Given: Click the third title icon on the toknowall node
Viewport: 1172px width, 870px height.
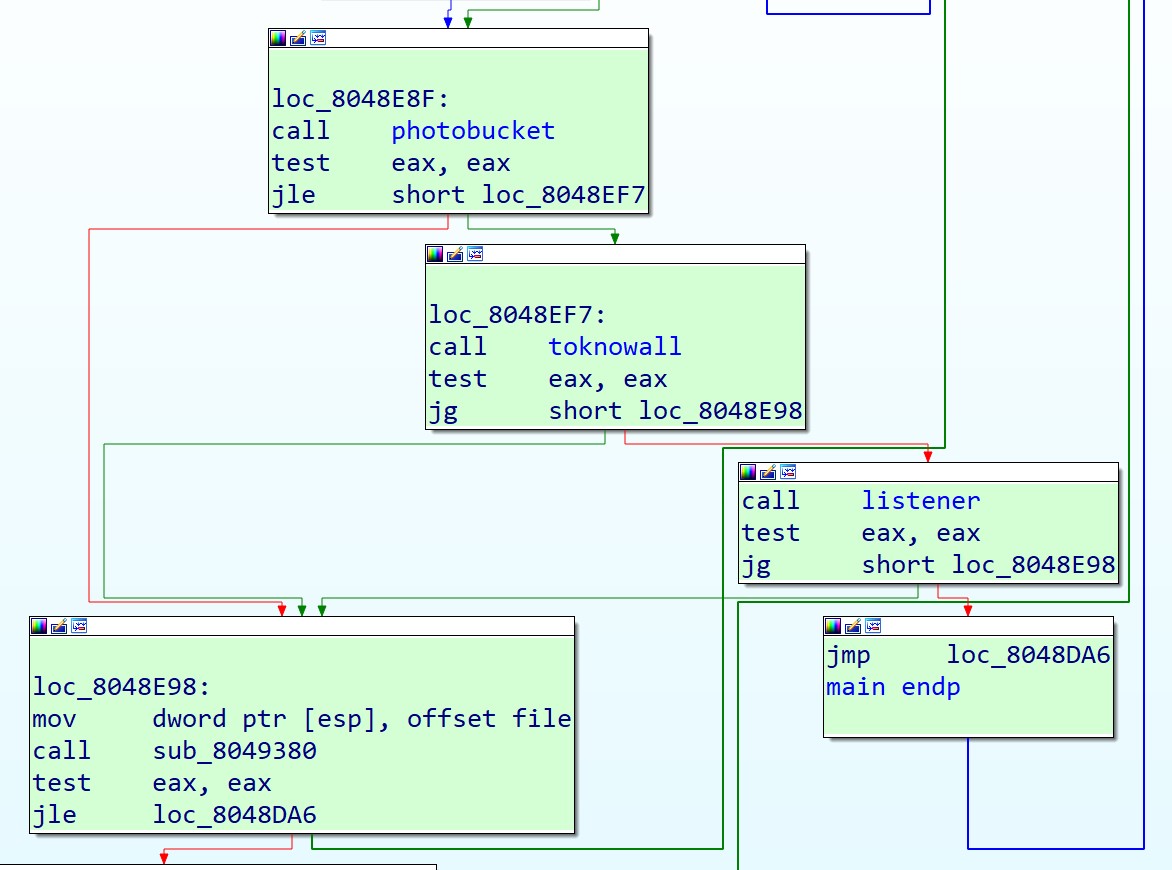Looking at the screenshot, I should pos(475,254).
